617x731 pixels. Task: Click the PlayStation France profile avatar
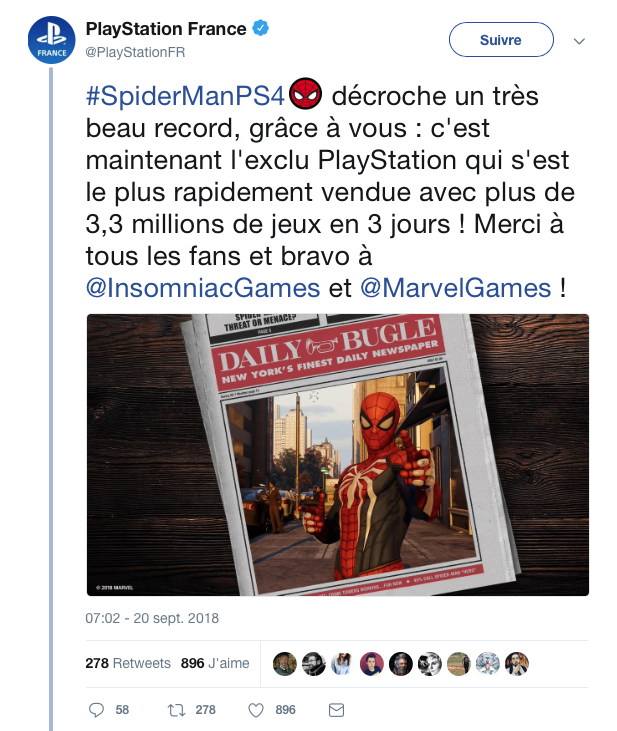pos(51,40)
